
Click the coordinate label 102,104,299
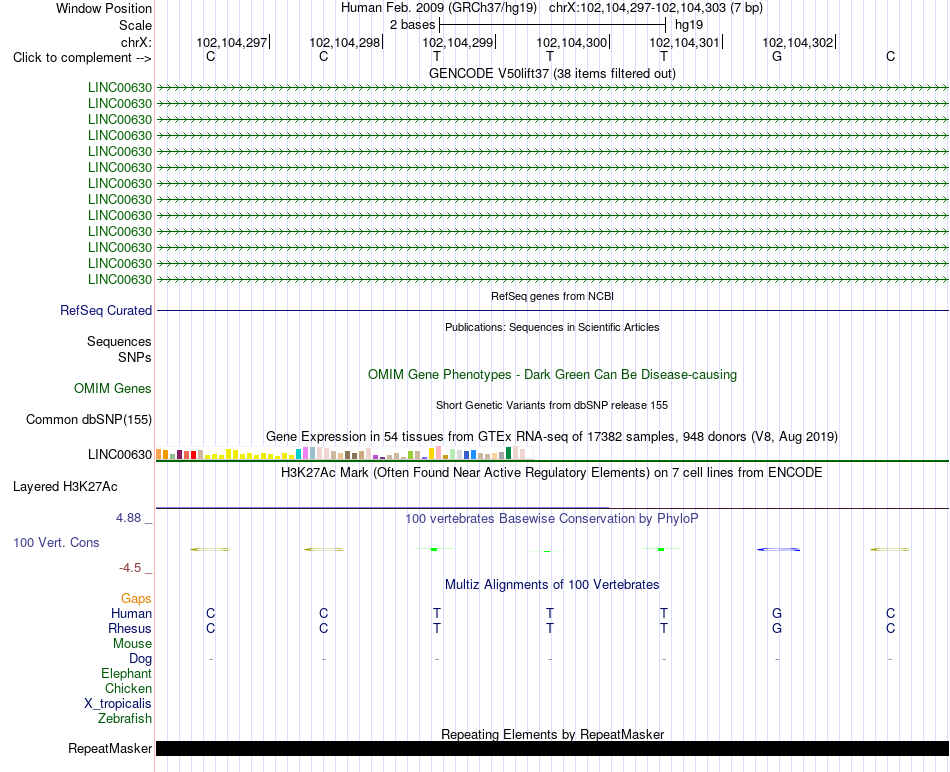point(457,42)
